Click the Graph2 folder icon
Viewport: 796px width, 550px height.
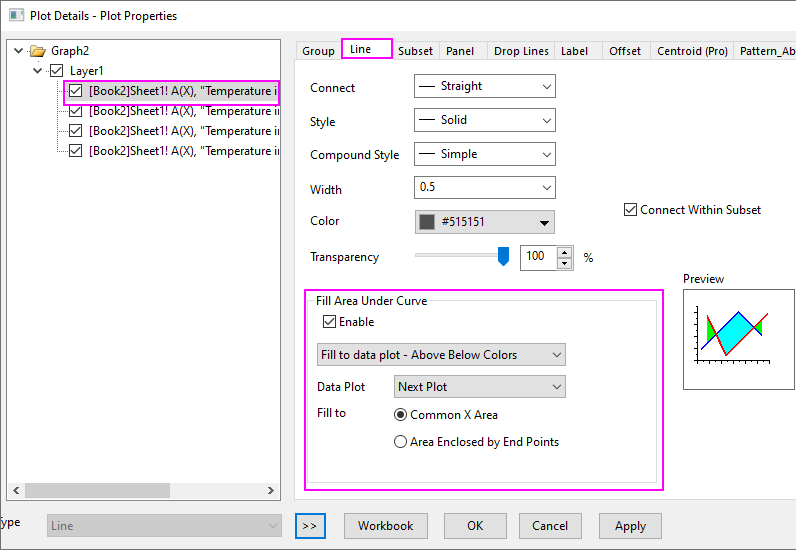coord(38,51)
